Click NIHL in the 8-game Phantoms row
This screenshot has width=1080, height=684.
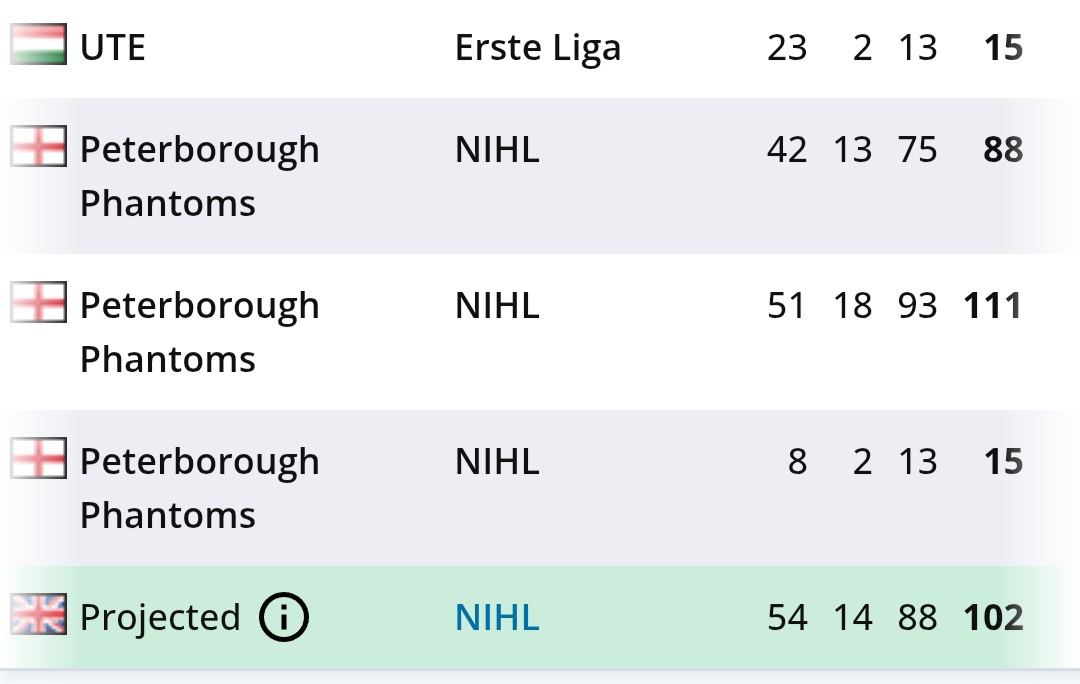(497, 462)
